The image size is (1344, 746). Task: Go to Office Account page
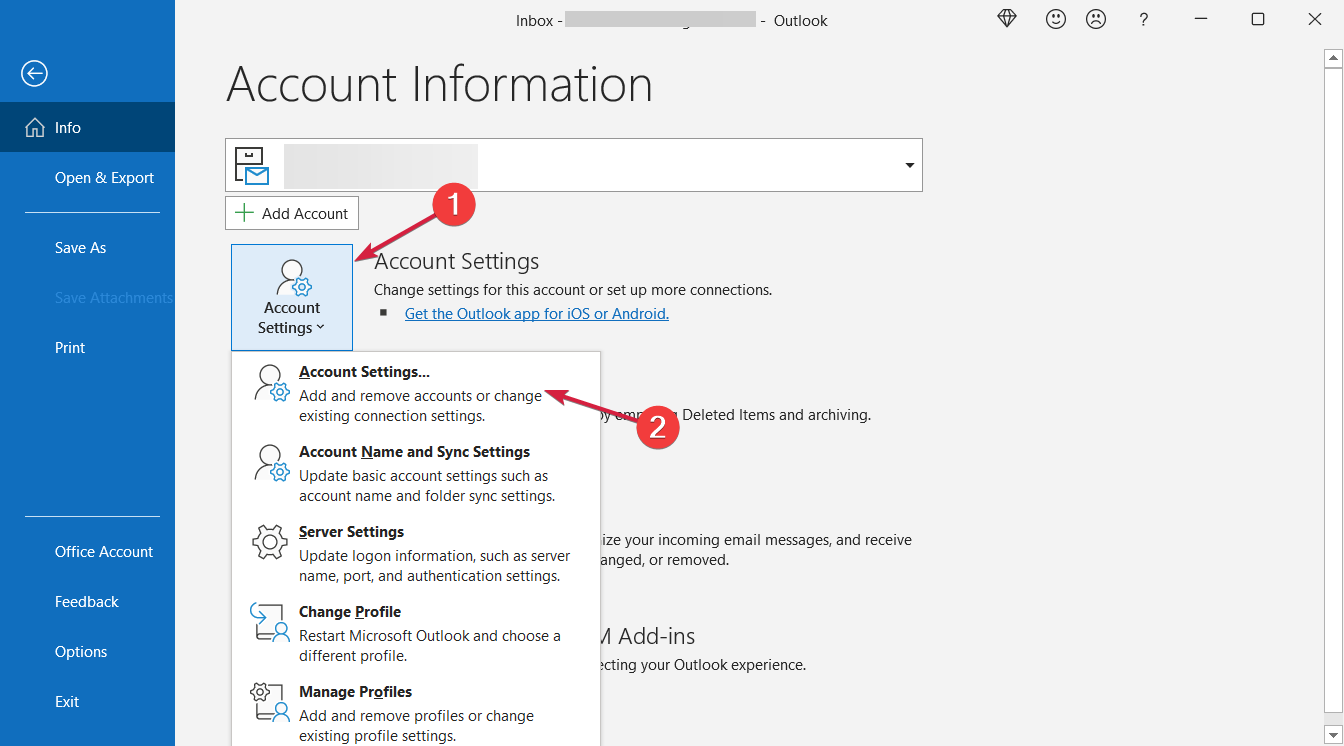(104, 552)
